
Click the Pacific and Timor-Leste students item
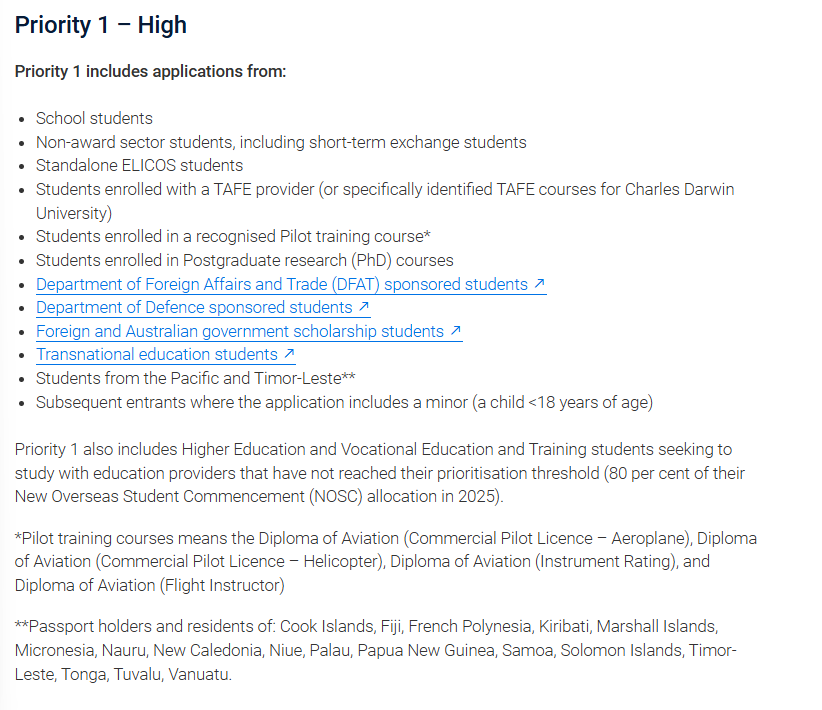(196, 378)
